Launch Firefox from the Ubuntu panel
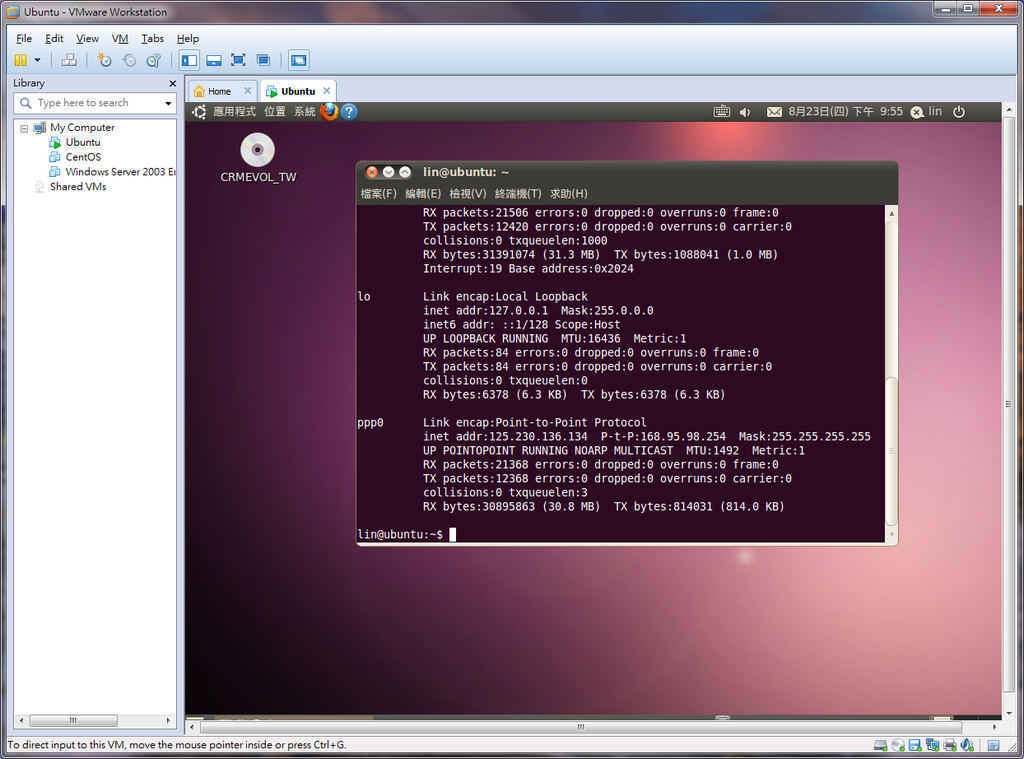Screen dimensions: 1024x759 point(329,112)
